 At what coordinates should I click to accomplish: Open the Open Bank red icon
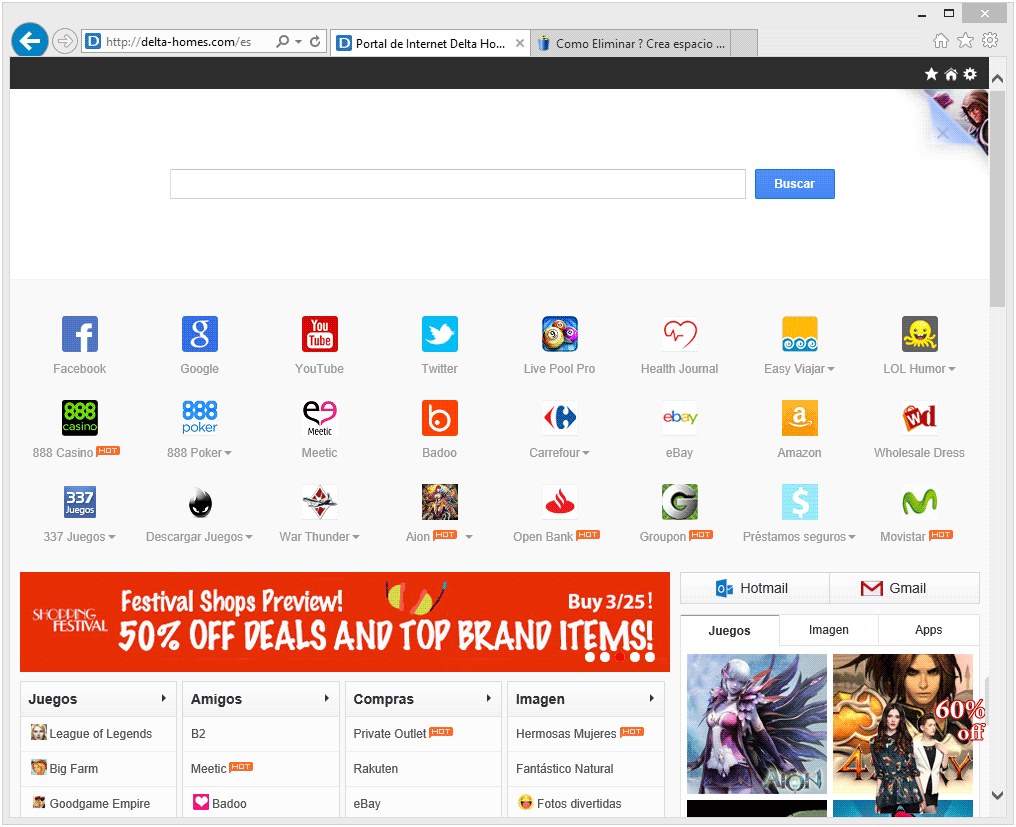pos(560,502)
